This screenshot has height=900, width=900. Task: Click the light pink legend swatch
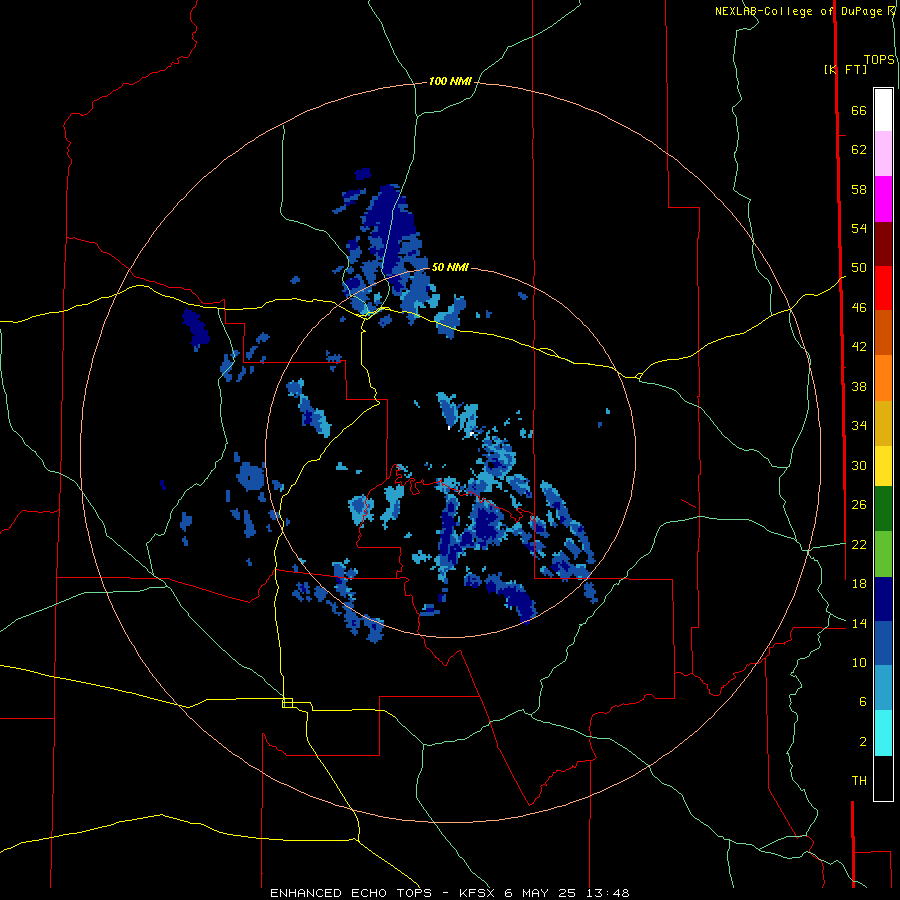(883, 154)
